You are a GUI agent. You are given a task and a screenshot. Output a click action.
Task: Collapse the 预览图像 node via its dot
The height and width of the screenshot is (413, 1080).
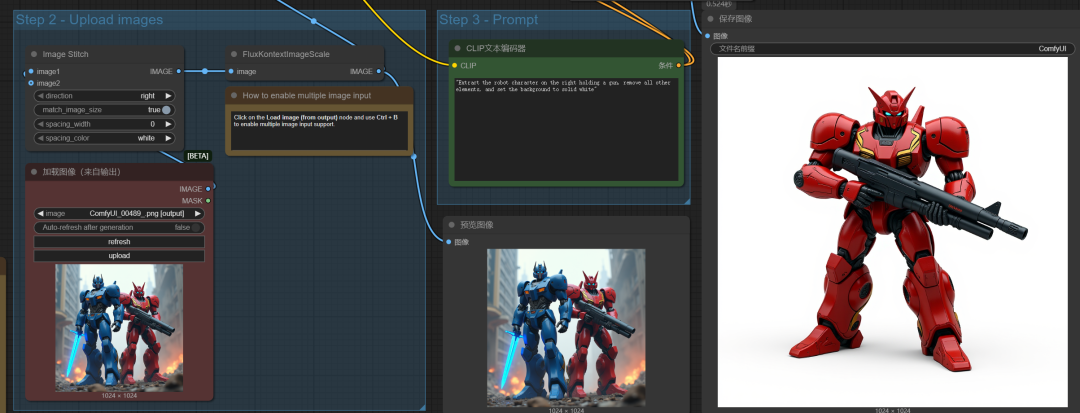pyautogui.click(x=452, y=225)
